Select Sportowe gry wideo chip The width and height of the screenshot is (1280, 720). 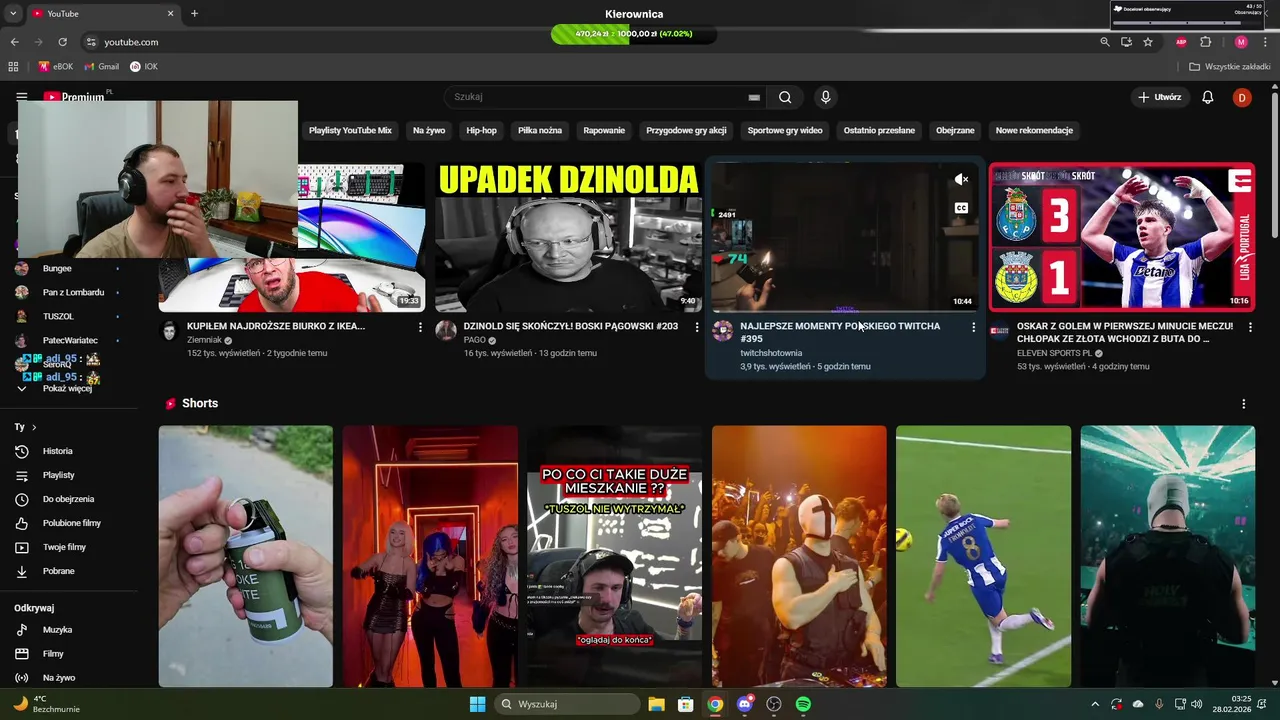785,130
